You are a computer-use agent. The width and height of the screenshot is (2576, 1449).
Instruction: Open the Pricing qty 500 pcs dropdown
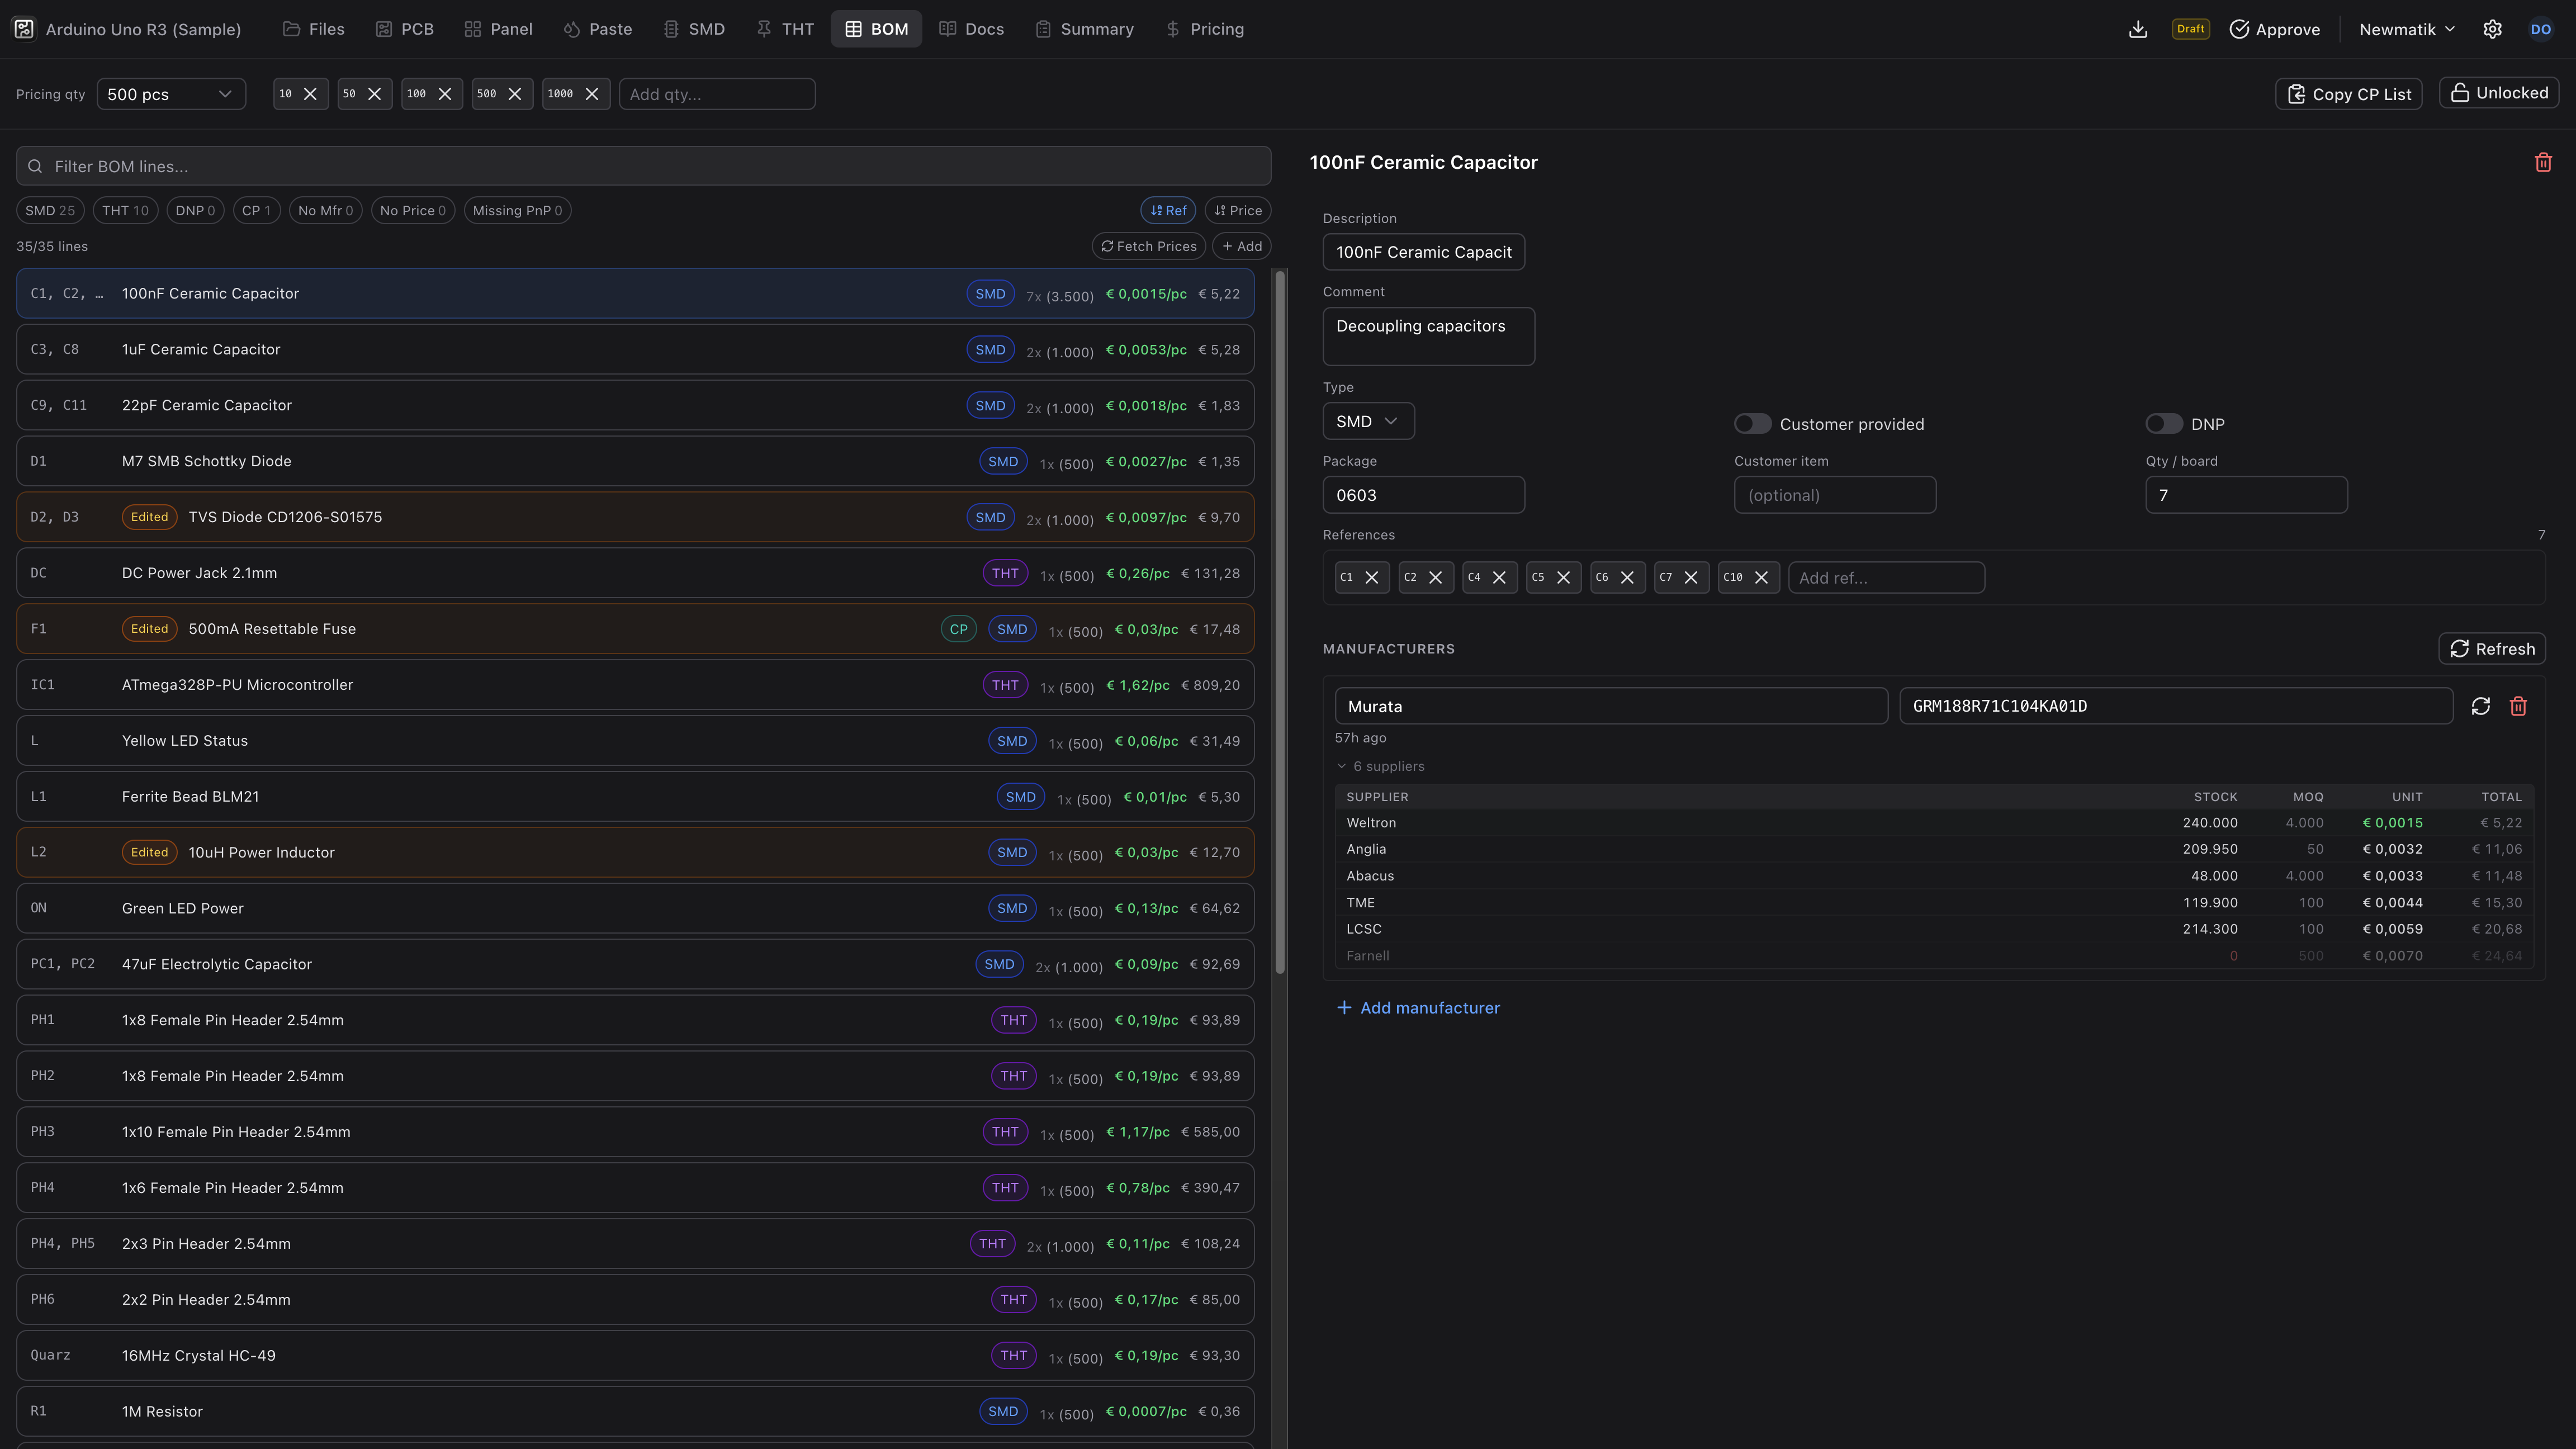click(x=171, y=94)
